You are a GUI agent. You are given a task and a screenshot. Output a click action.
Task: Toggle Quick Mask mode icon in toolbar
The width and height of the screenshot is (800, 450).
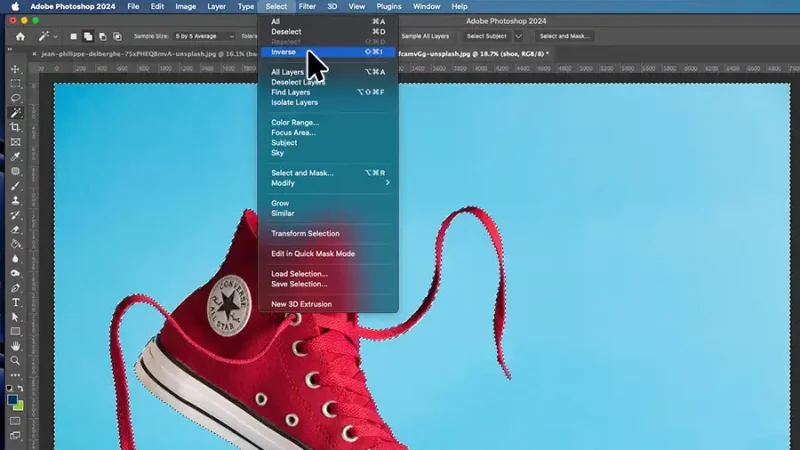[15, 421]
